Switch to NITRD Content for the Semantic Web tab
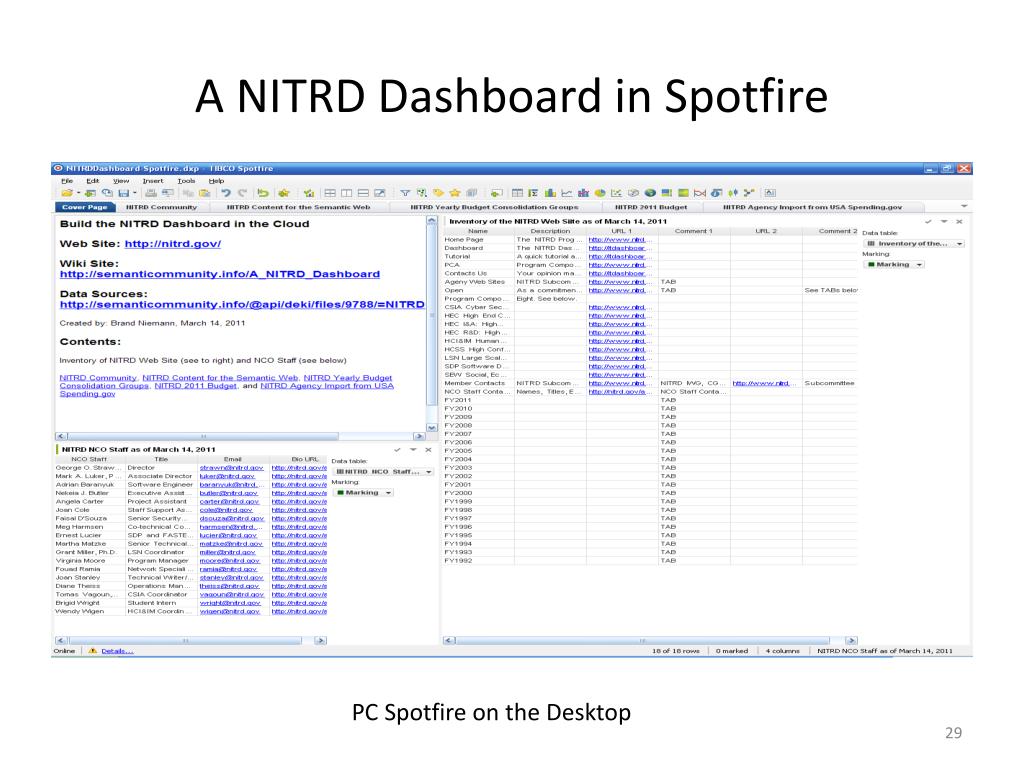The width and height of the screenshot is (1024, 768). [x=298, y=207]
